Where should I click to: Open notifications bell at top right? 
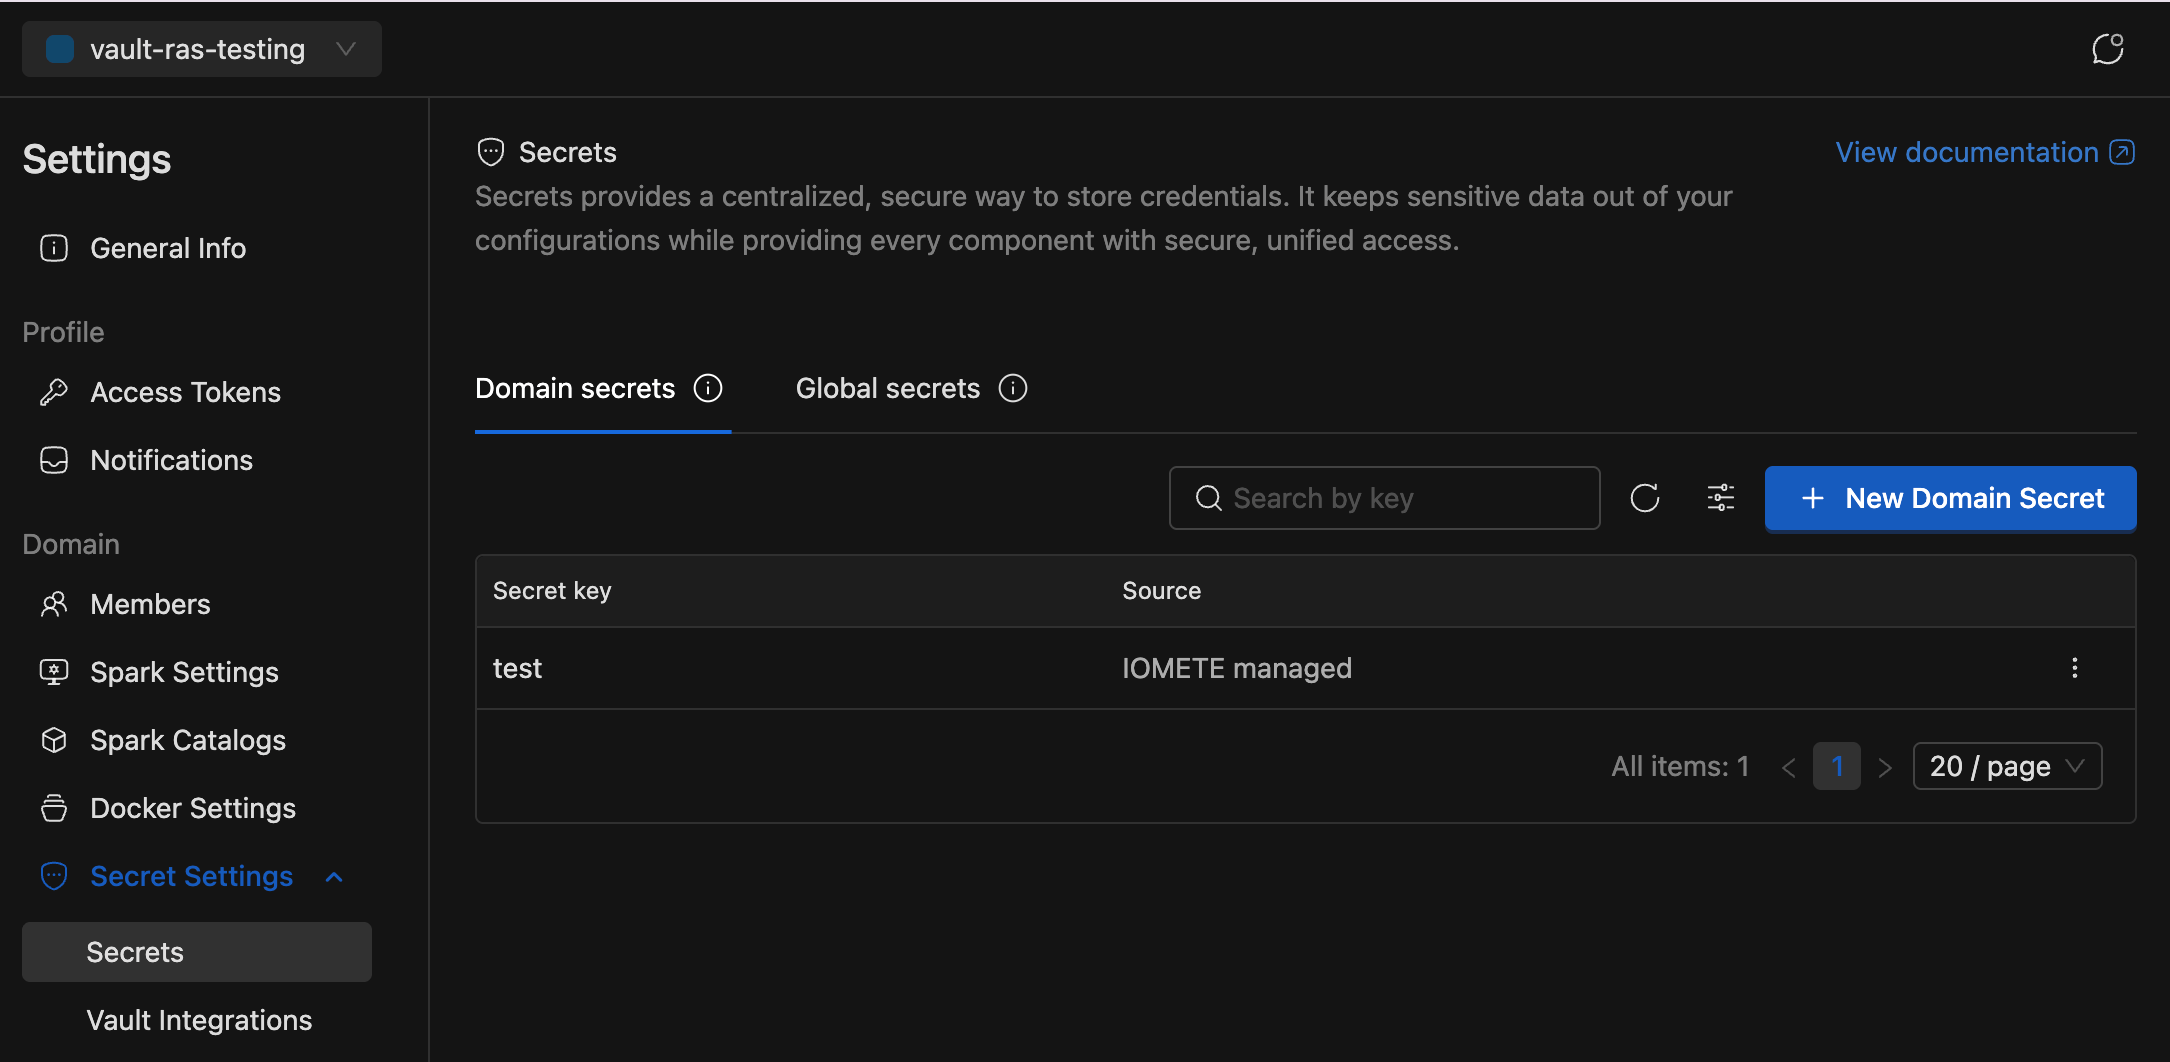[x=2108, y=48]
